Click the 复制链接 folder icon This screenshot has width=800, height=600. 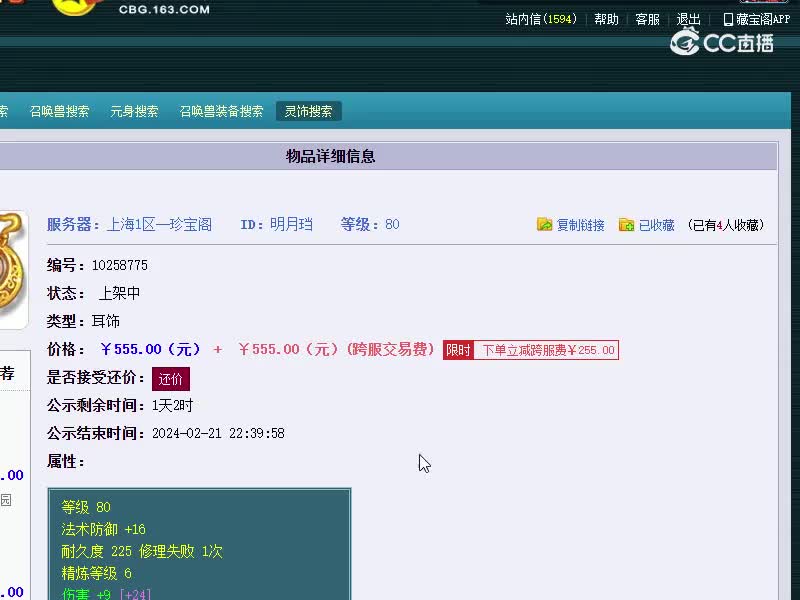point(544,224)
